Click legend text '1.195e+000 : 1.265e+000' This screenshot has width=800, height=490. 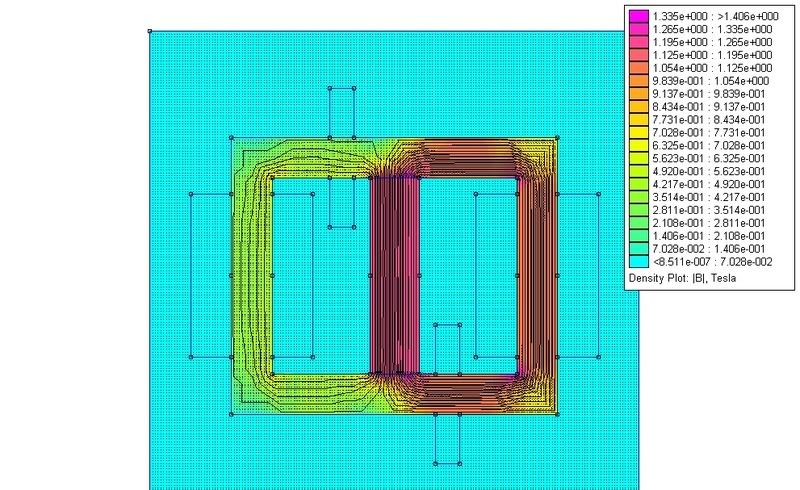(x=713, y=42)
